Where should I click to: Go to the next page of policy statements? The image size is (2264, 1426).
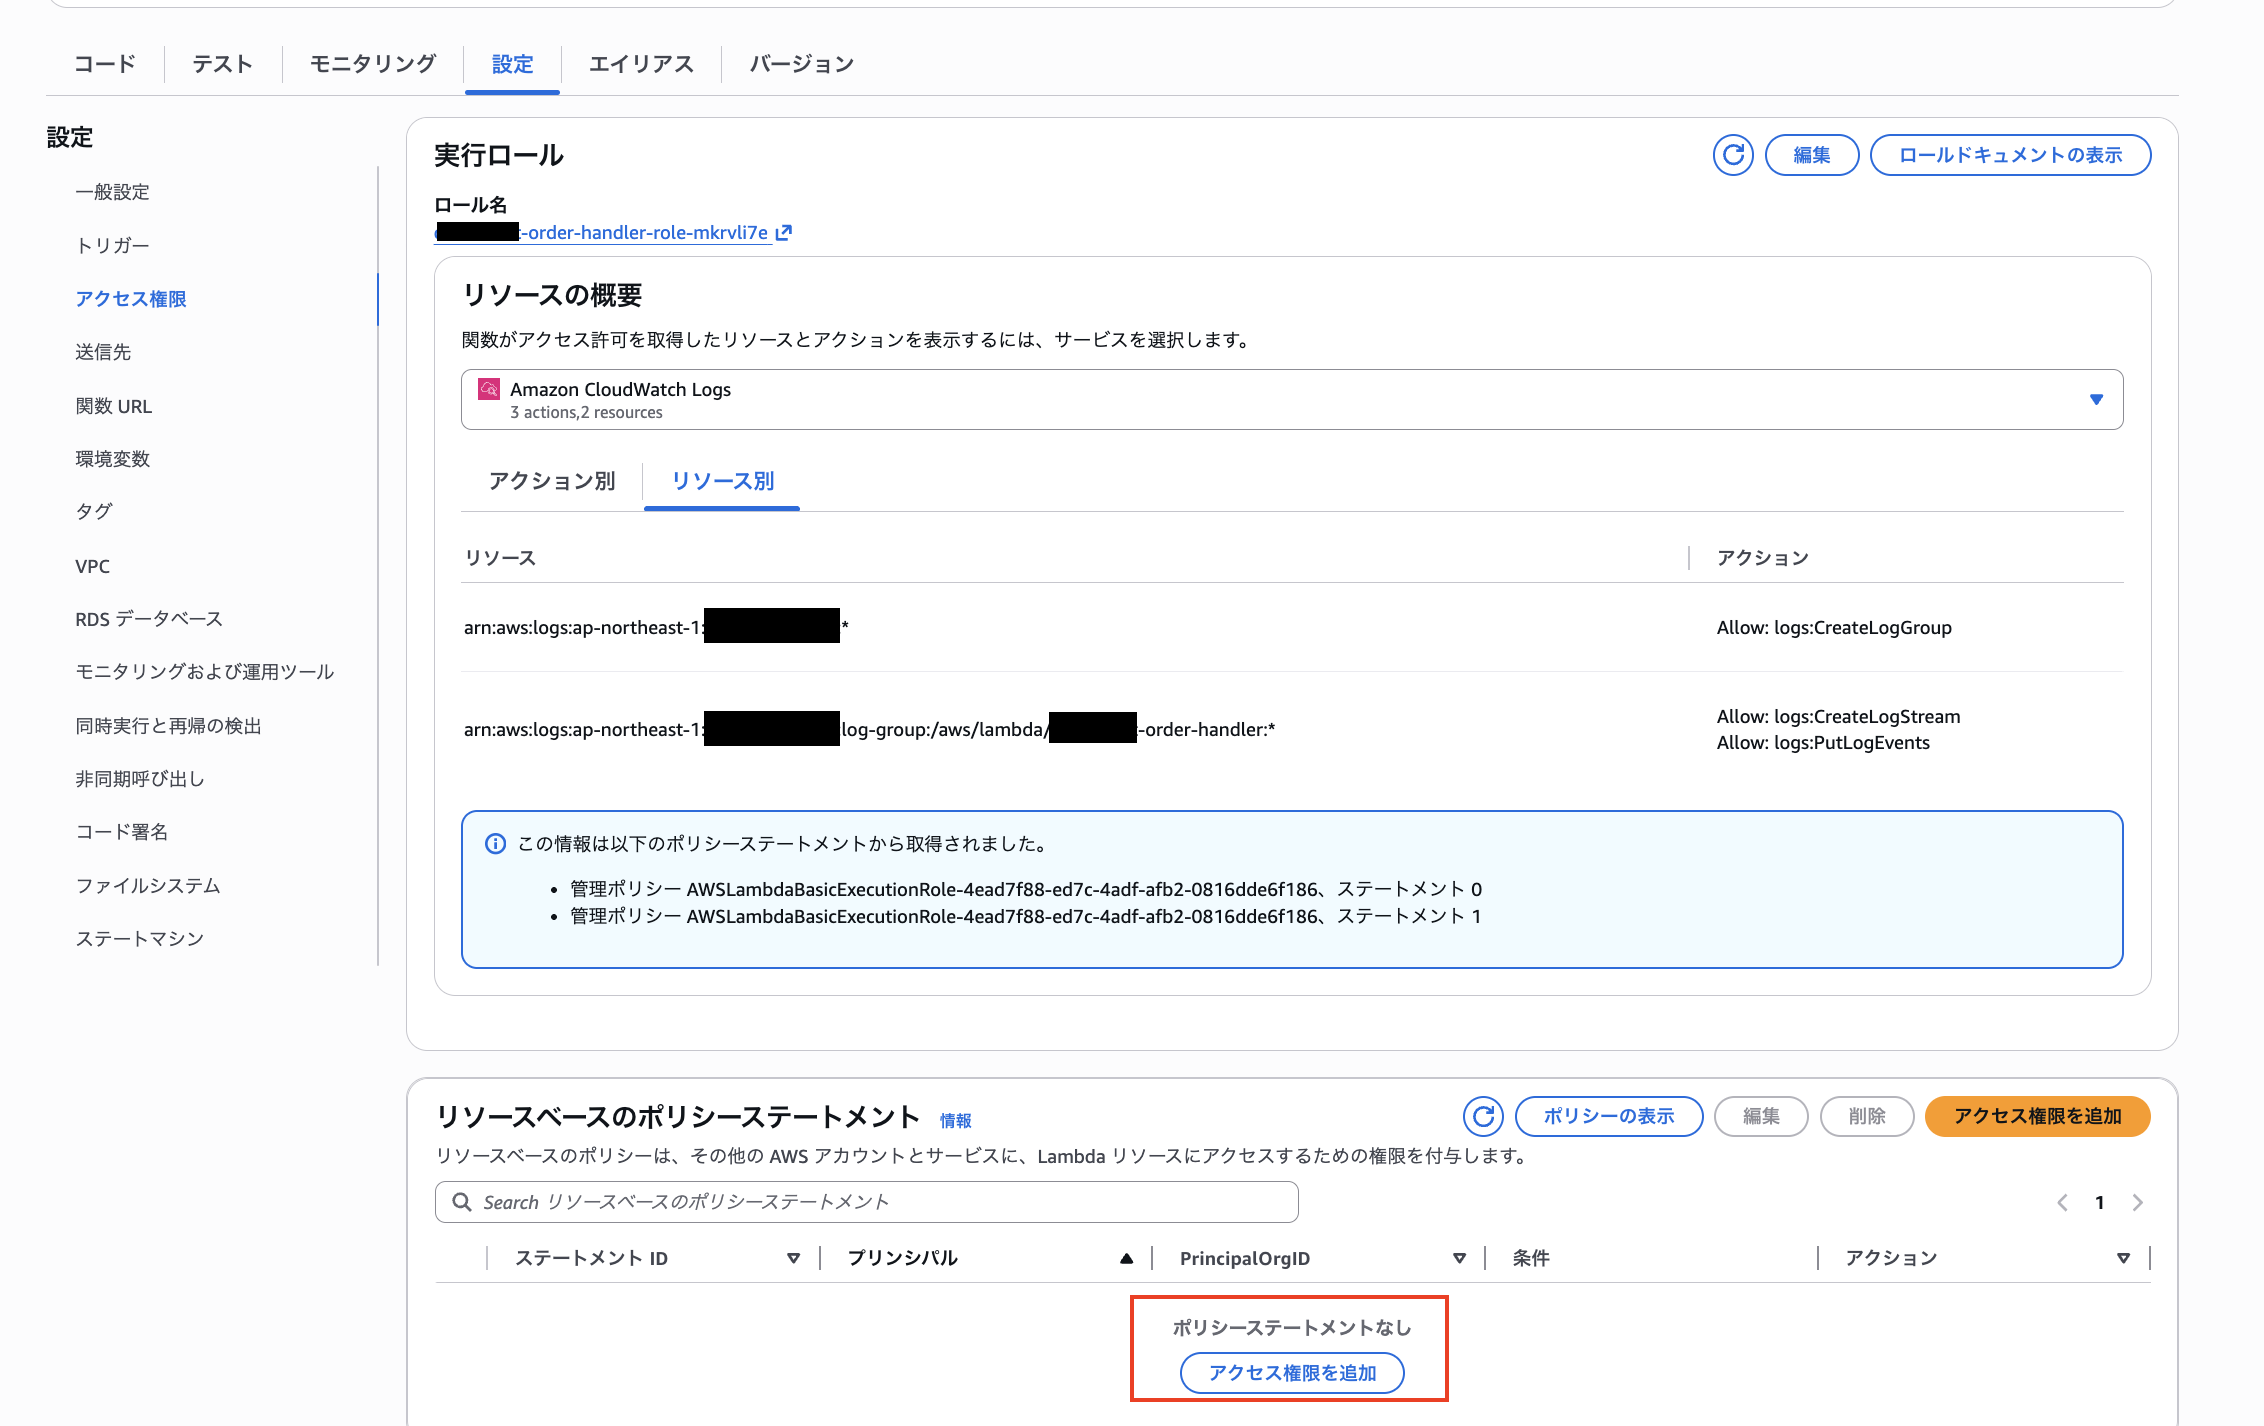tap(2138, 1202)
